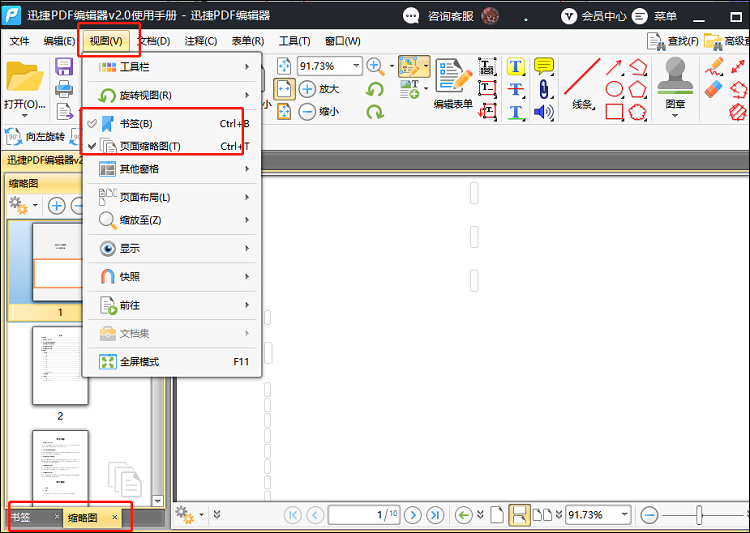
Task: Choose 全屏模式 full screen mode
Action: [172, 362]
